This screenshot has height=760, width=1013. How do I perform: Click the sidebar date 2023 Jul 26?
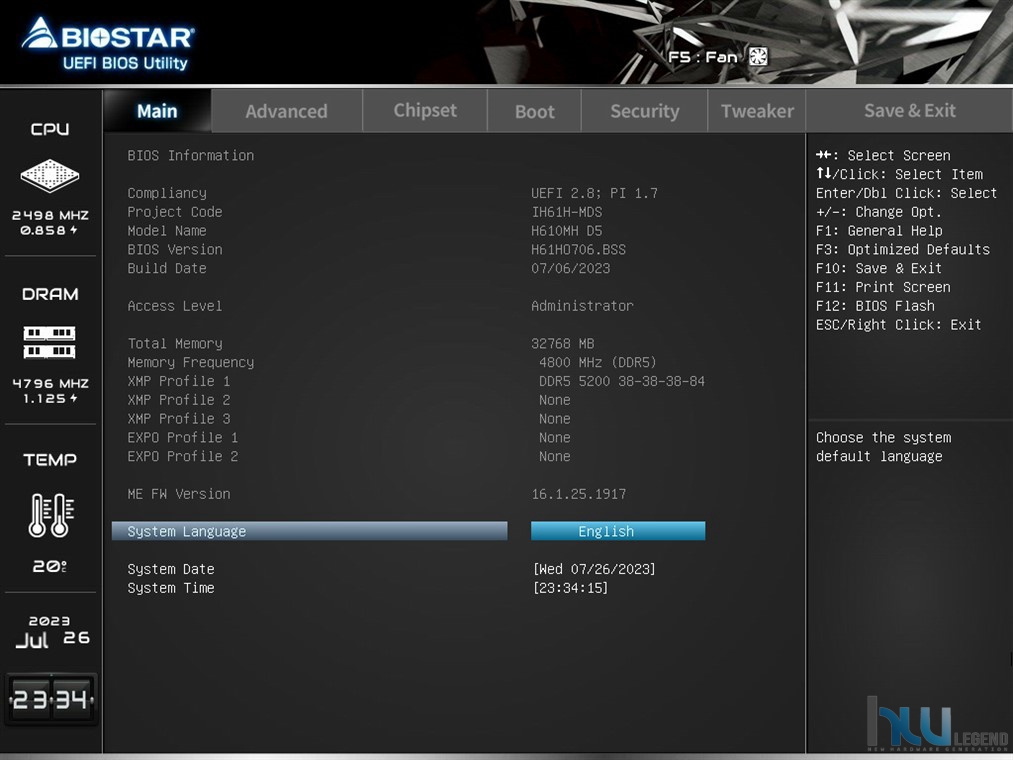(51, 632)
